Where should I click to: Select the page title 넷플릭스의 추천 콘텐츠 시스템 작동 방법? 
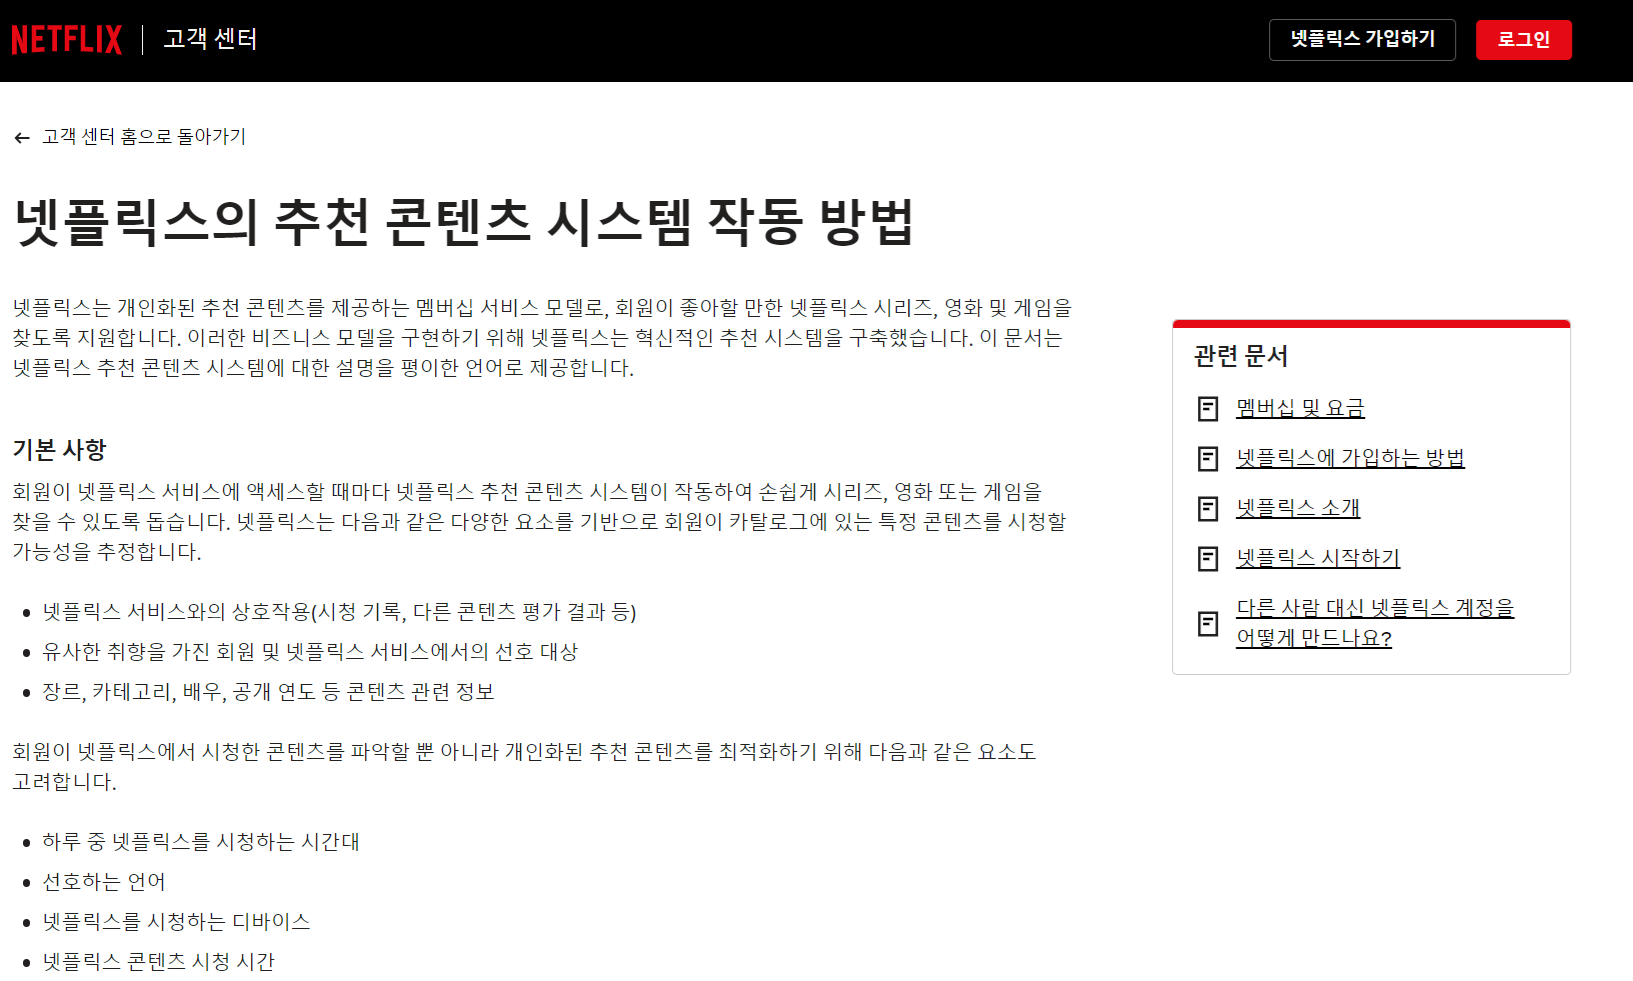(x=465, y=222)
